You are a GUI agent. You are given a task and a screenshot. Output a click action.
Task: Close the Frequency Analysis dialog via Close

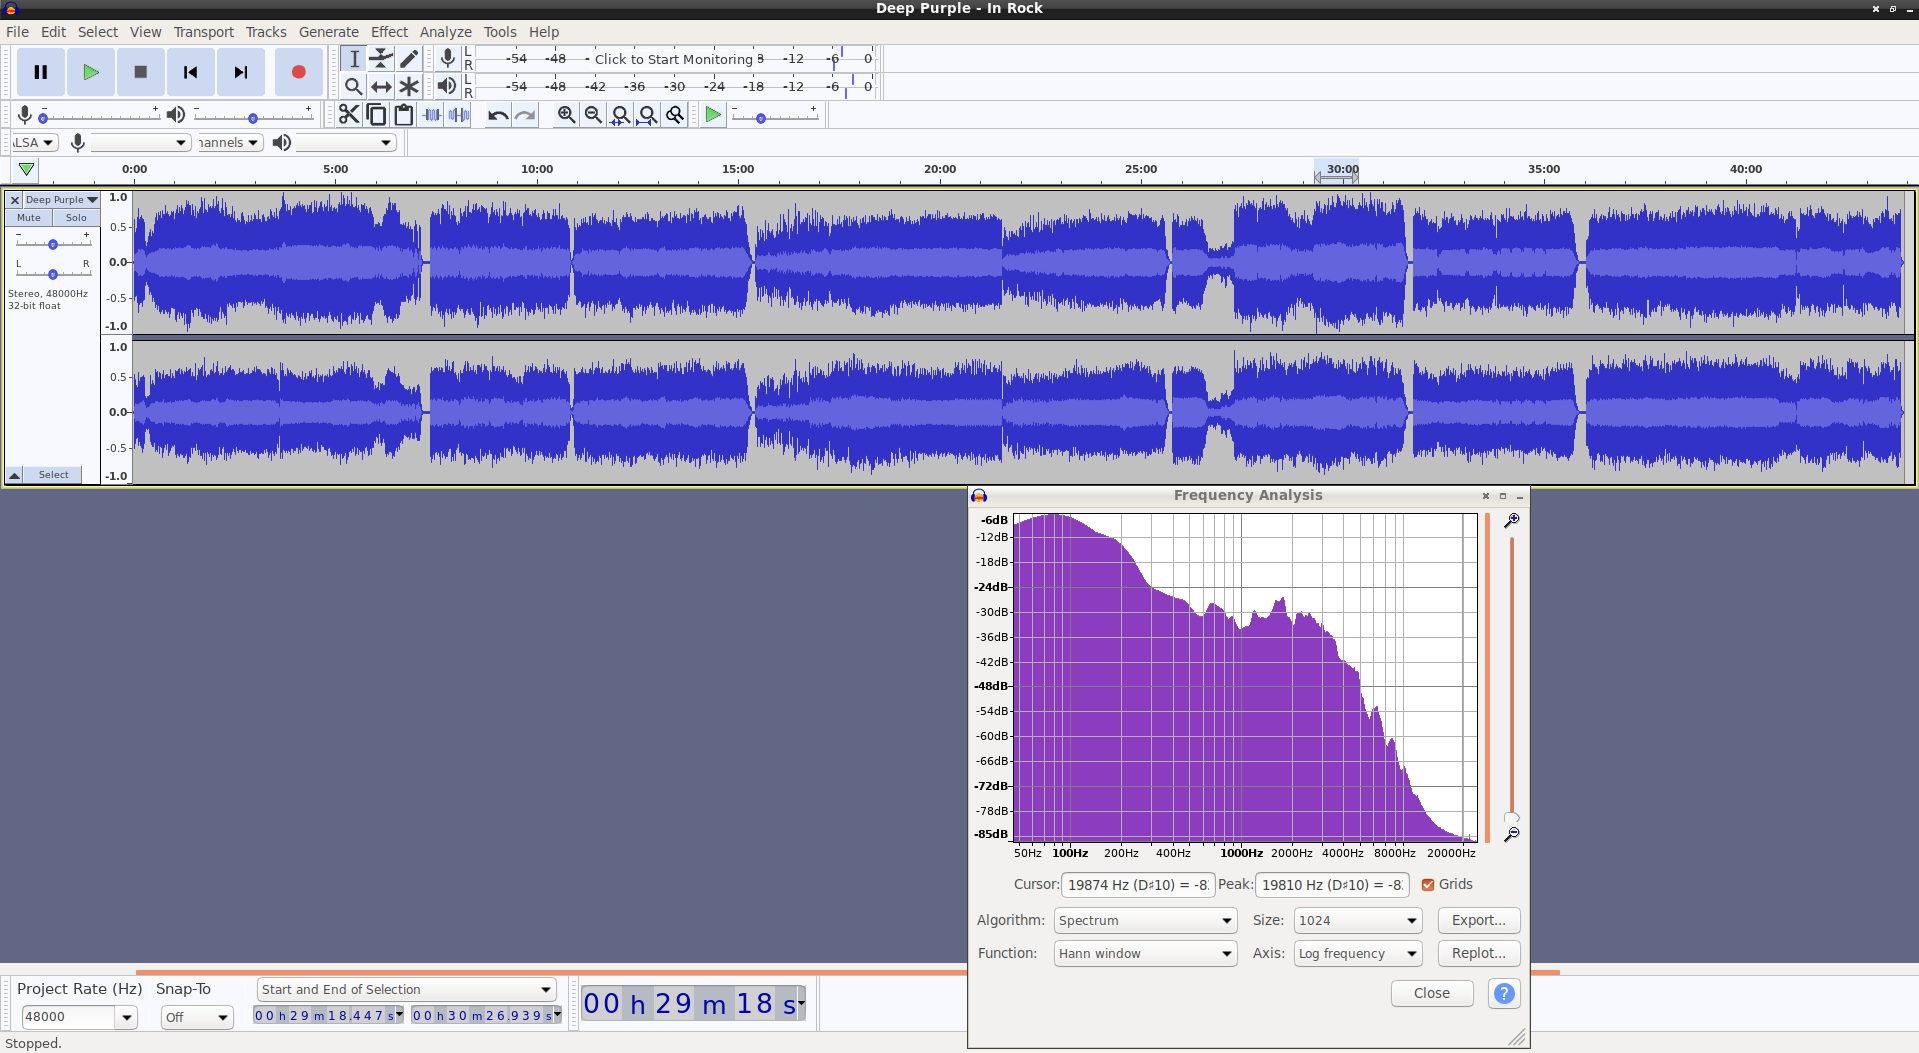tap(1432, 993)
